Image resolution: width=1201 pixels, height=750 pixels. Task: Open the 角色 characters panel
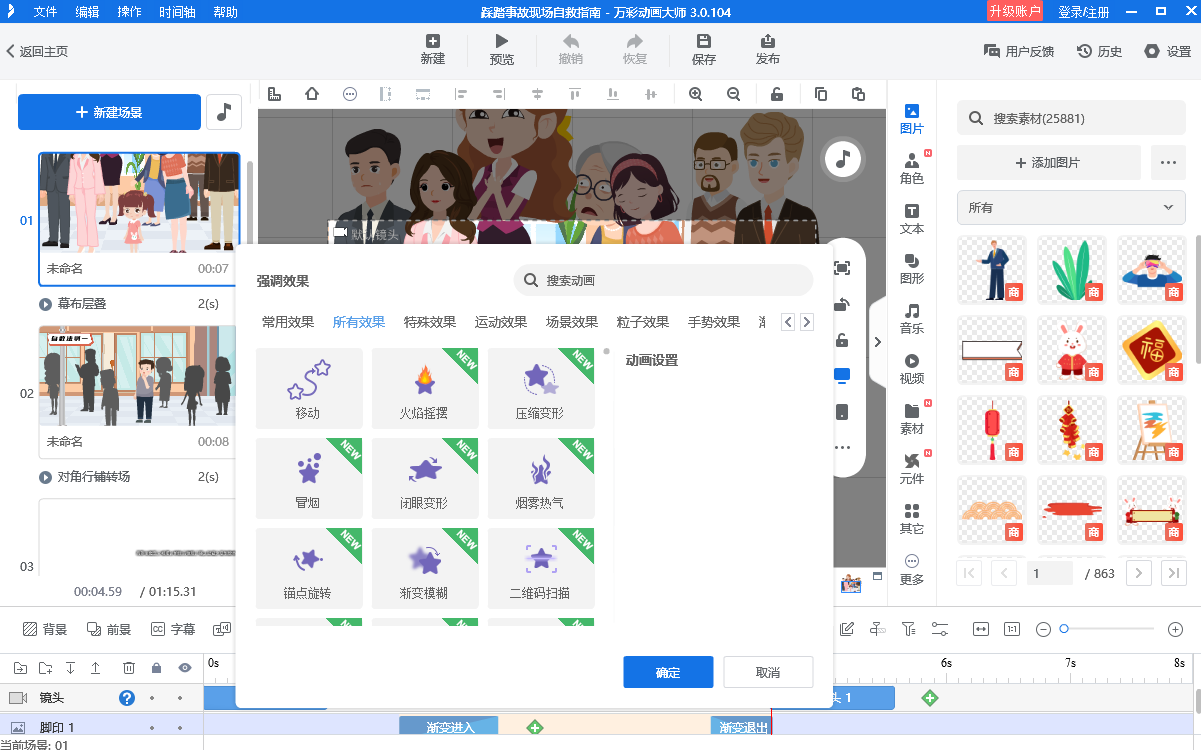pos(911,169)
